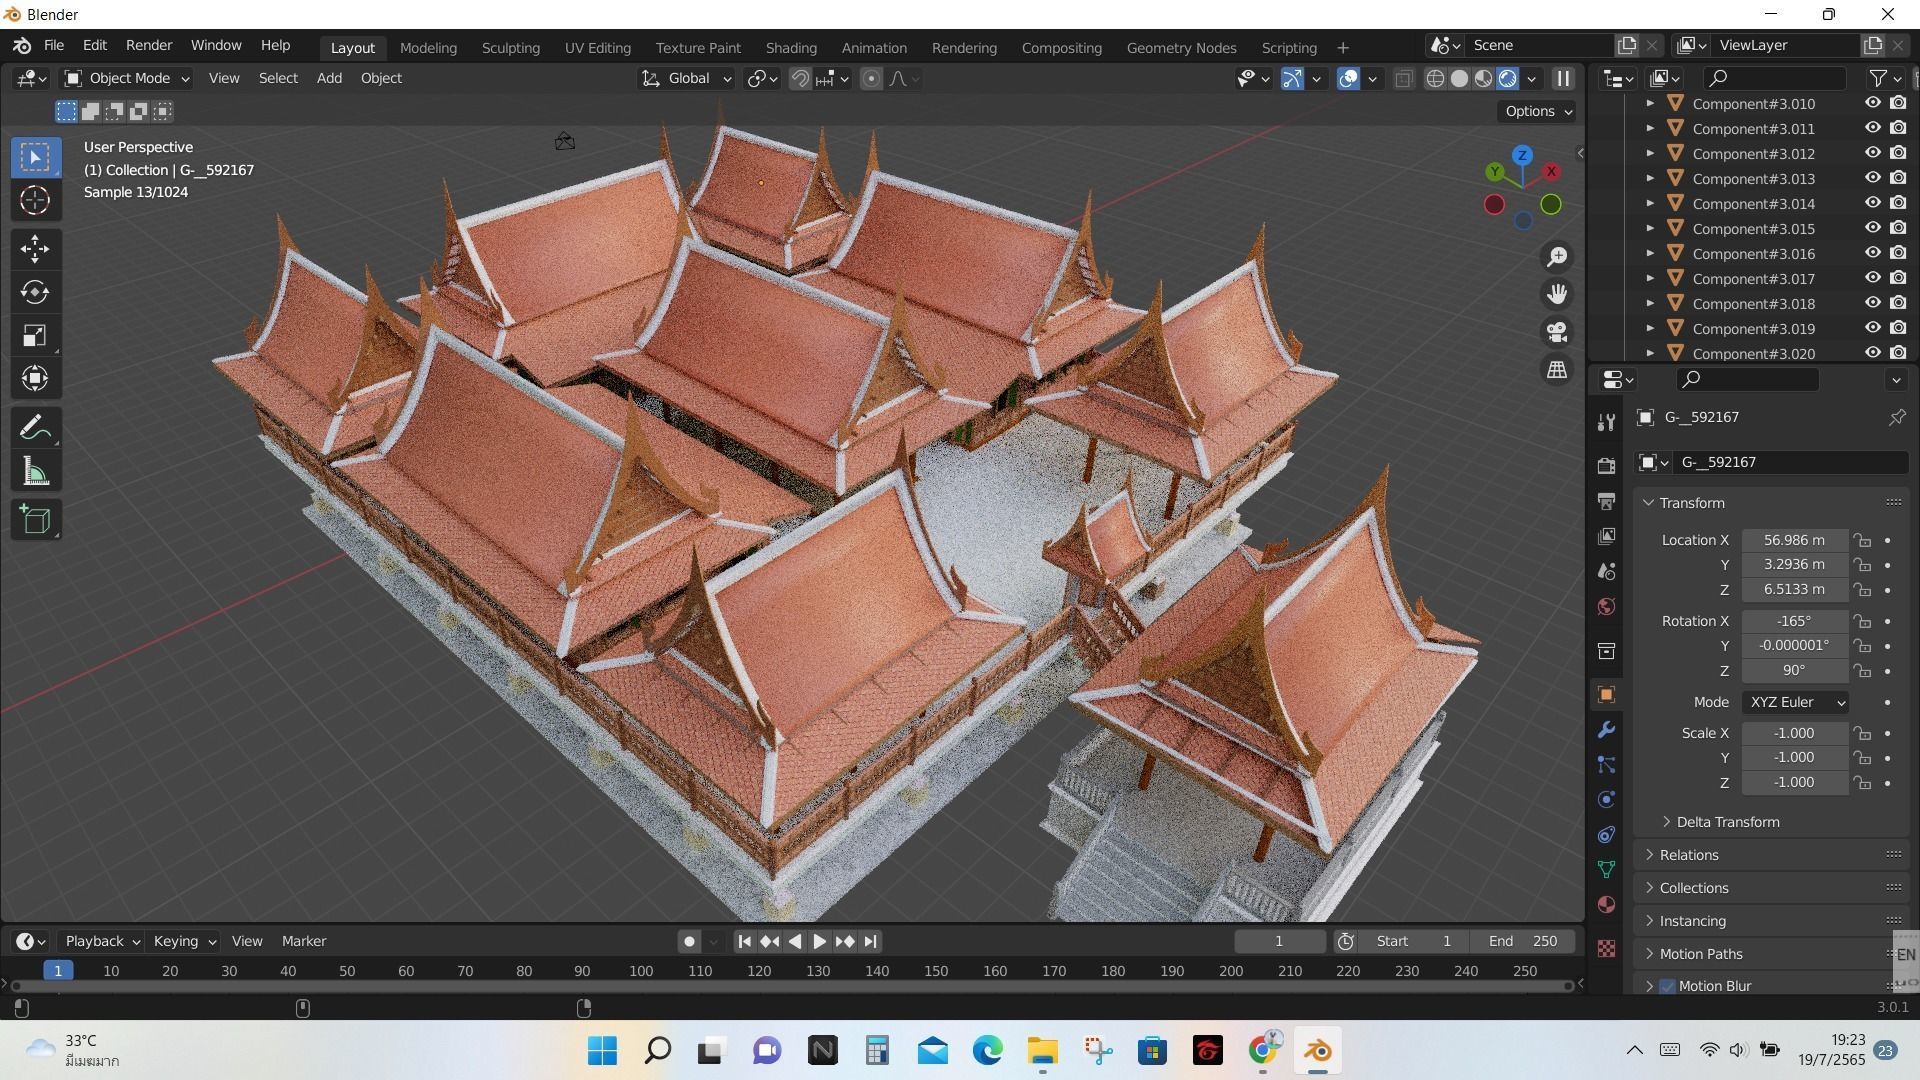
Task: Open the Object Mode dropdown
Action: [126, 78]
